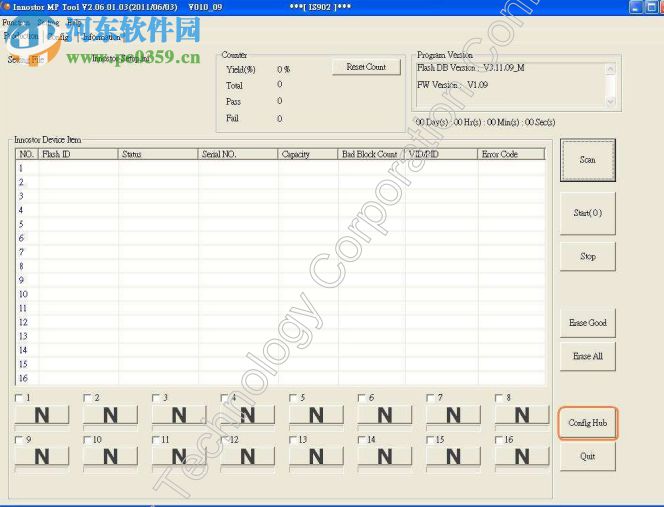The width and height of the screenshot is (664, 507).
Task: Click the Erase Good button
Action: (587, 323)
